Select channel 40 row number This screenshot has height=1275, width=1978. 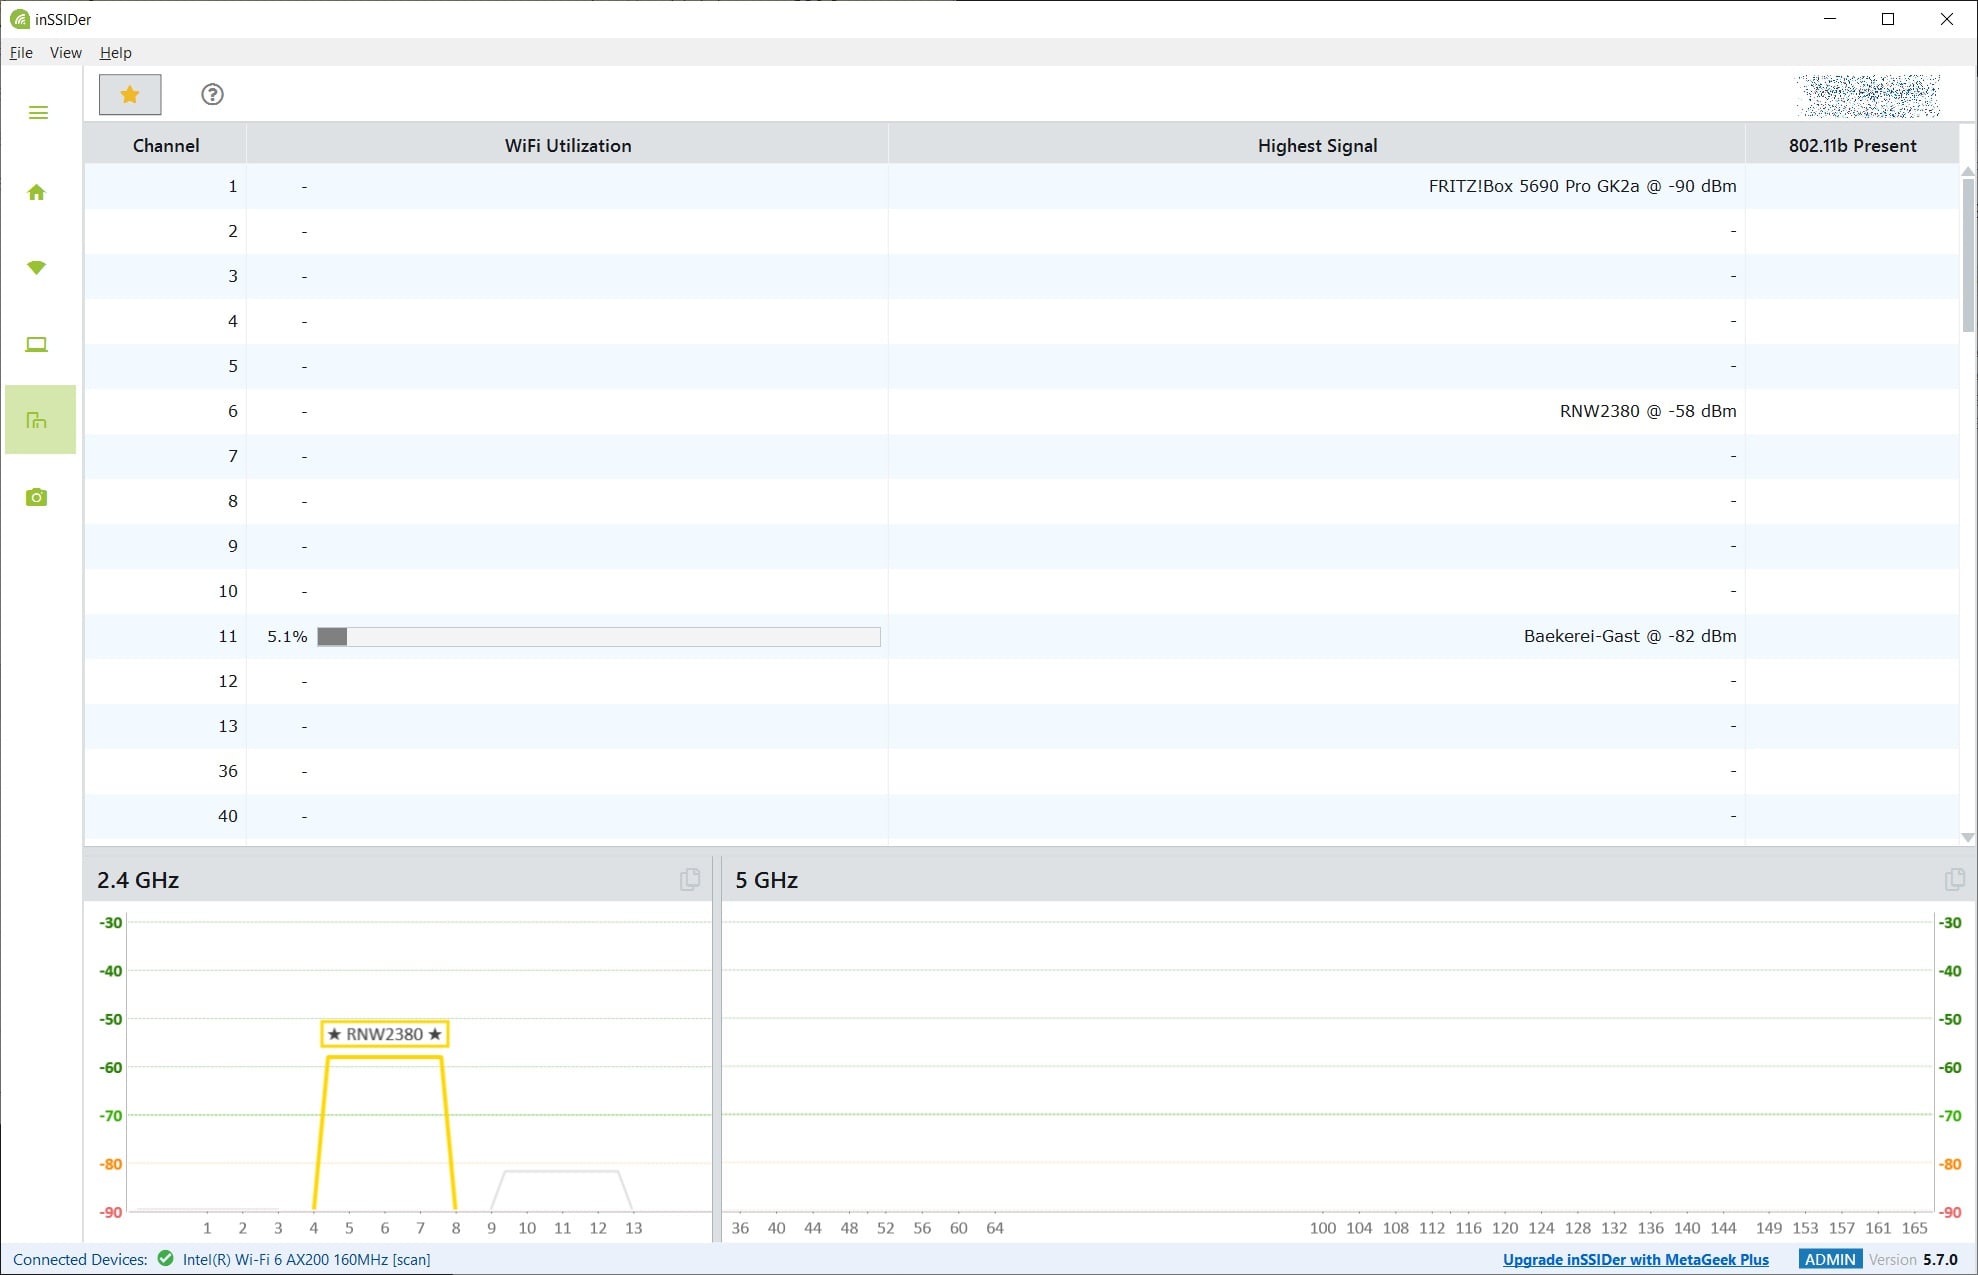point(228,816)
